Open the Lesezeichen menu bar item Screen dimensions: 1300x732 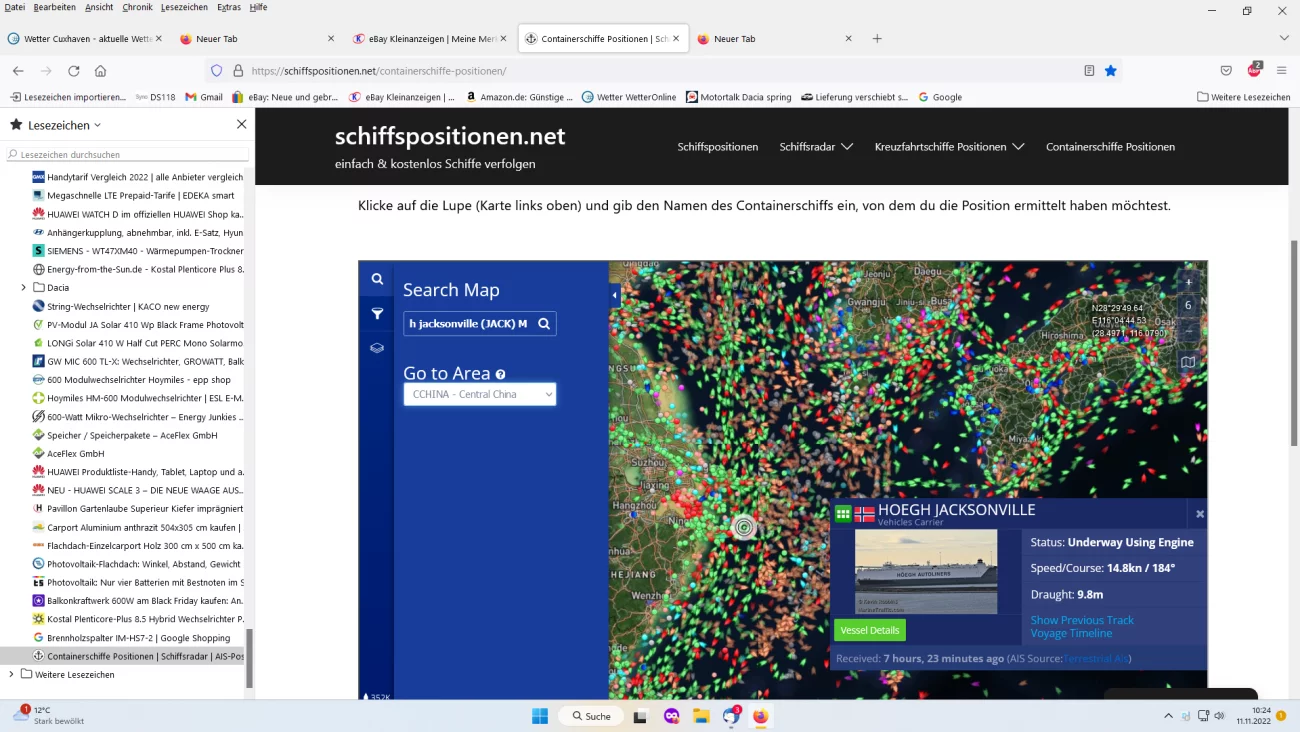coord(184,7)
